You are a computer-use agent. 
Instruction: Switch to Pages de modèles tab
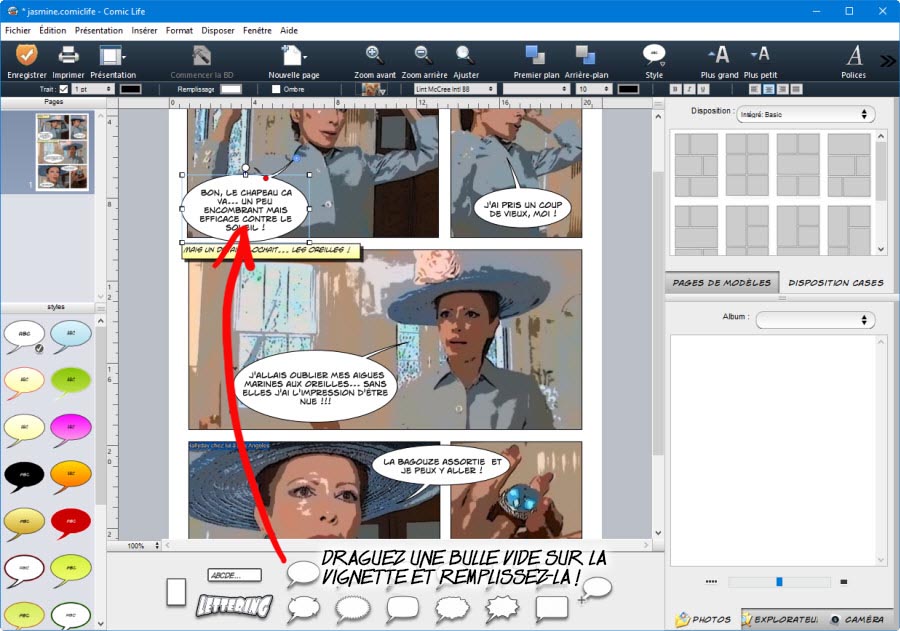click(721, 282)
